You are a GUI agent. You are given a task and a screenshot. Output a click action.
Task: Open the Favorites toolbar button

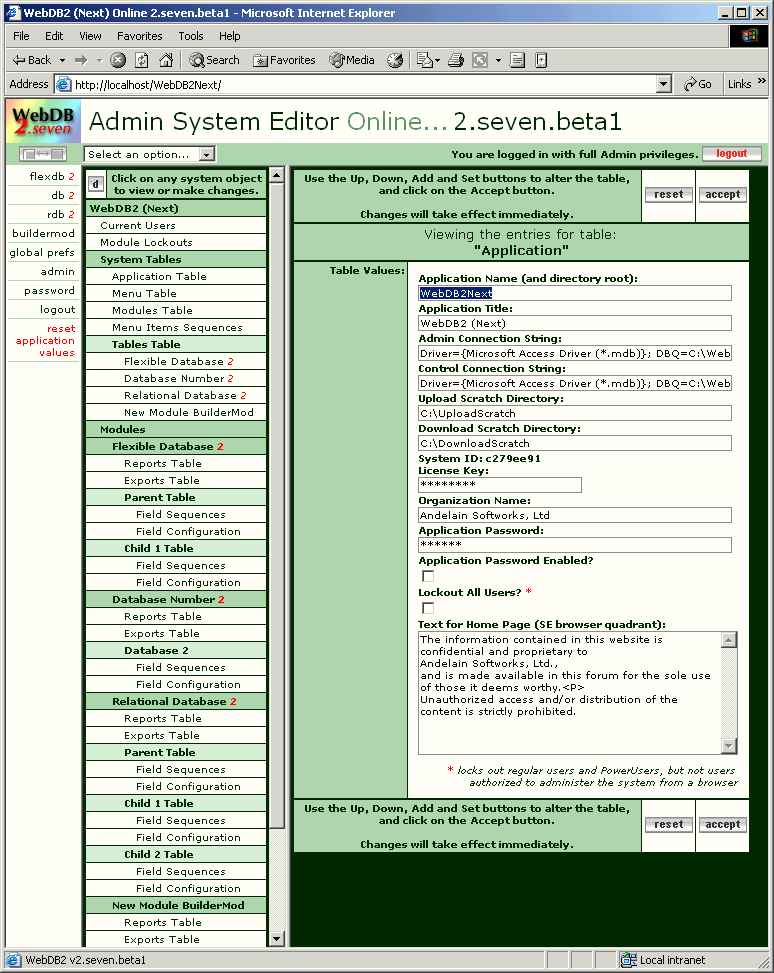point(285,60)
